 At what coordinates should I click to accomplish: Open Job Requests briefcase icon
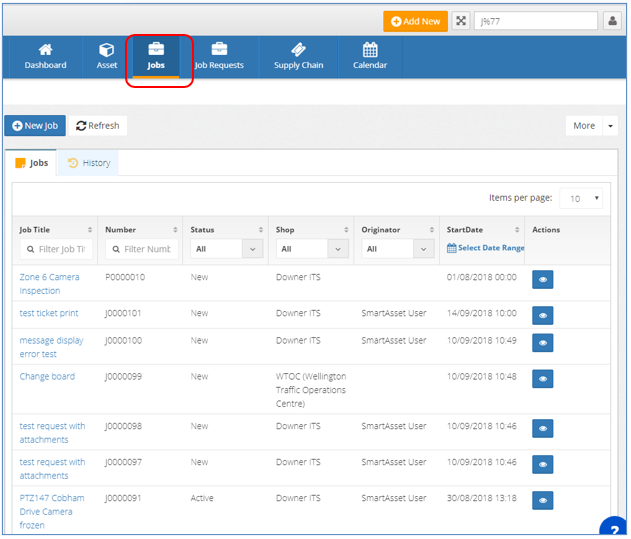[x=219, y=49]
